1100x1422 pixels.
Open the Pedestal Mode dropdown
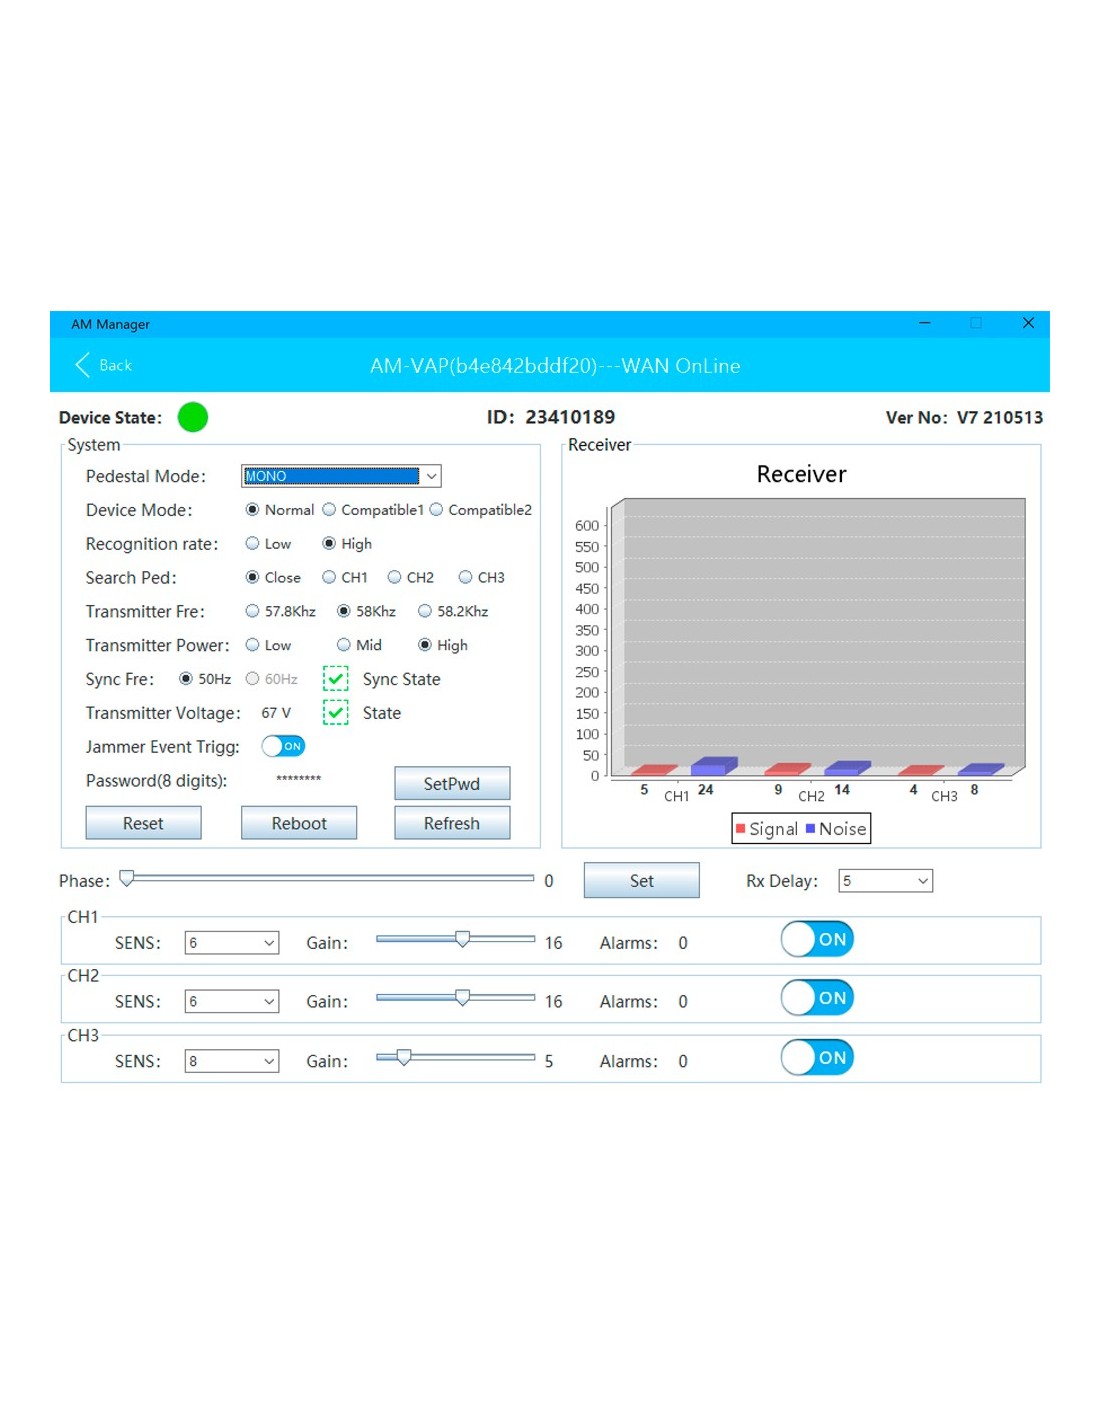(x=431, y=476)
